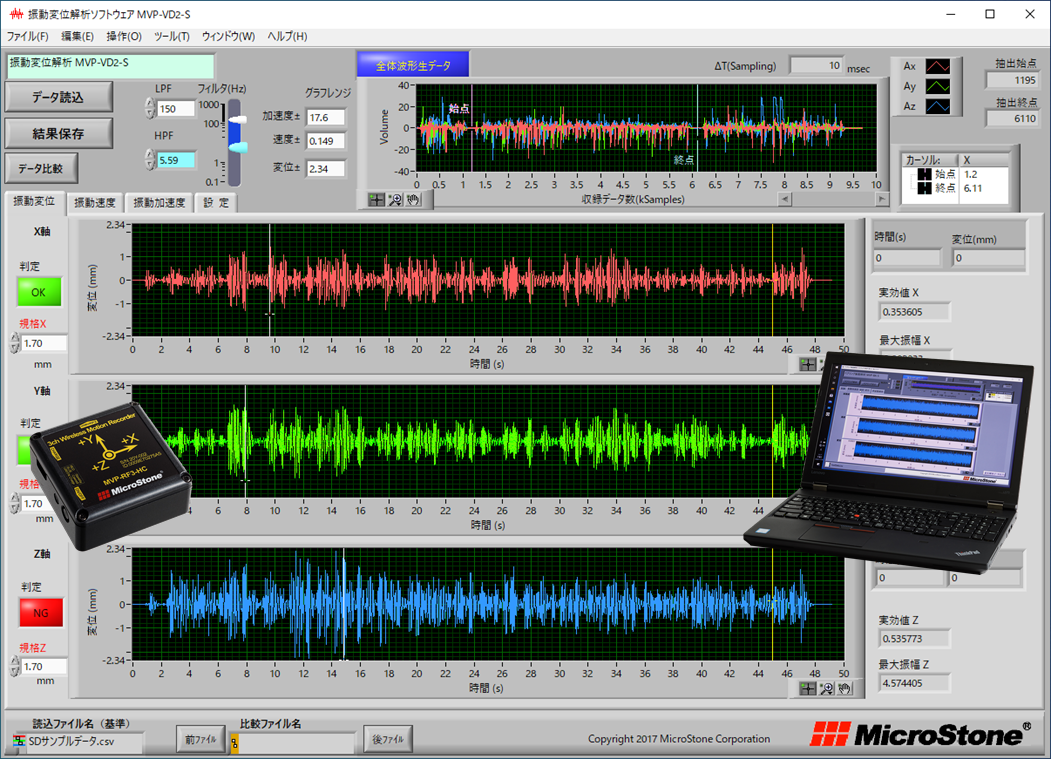Click the 実効値 X value 0.353605

click(914, 312)
